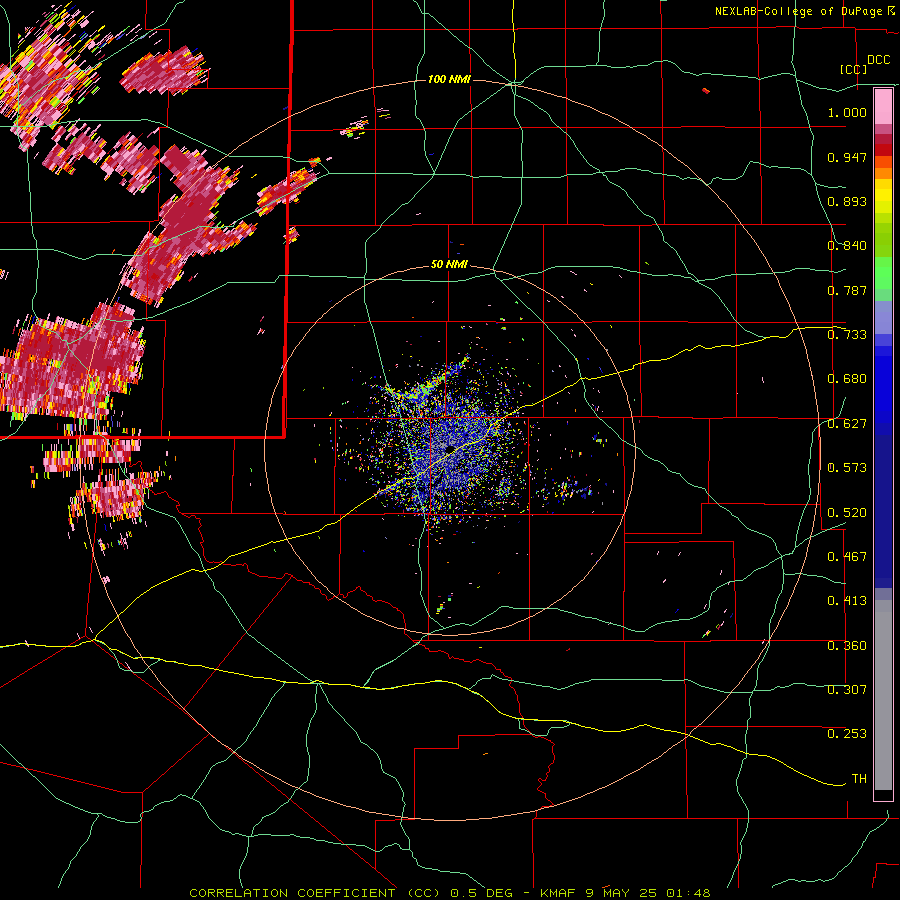
Task: Click the 0.413 scale value
Action: (x=847, y=601)
